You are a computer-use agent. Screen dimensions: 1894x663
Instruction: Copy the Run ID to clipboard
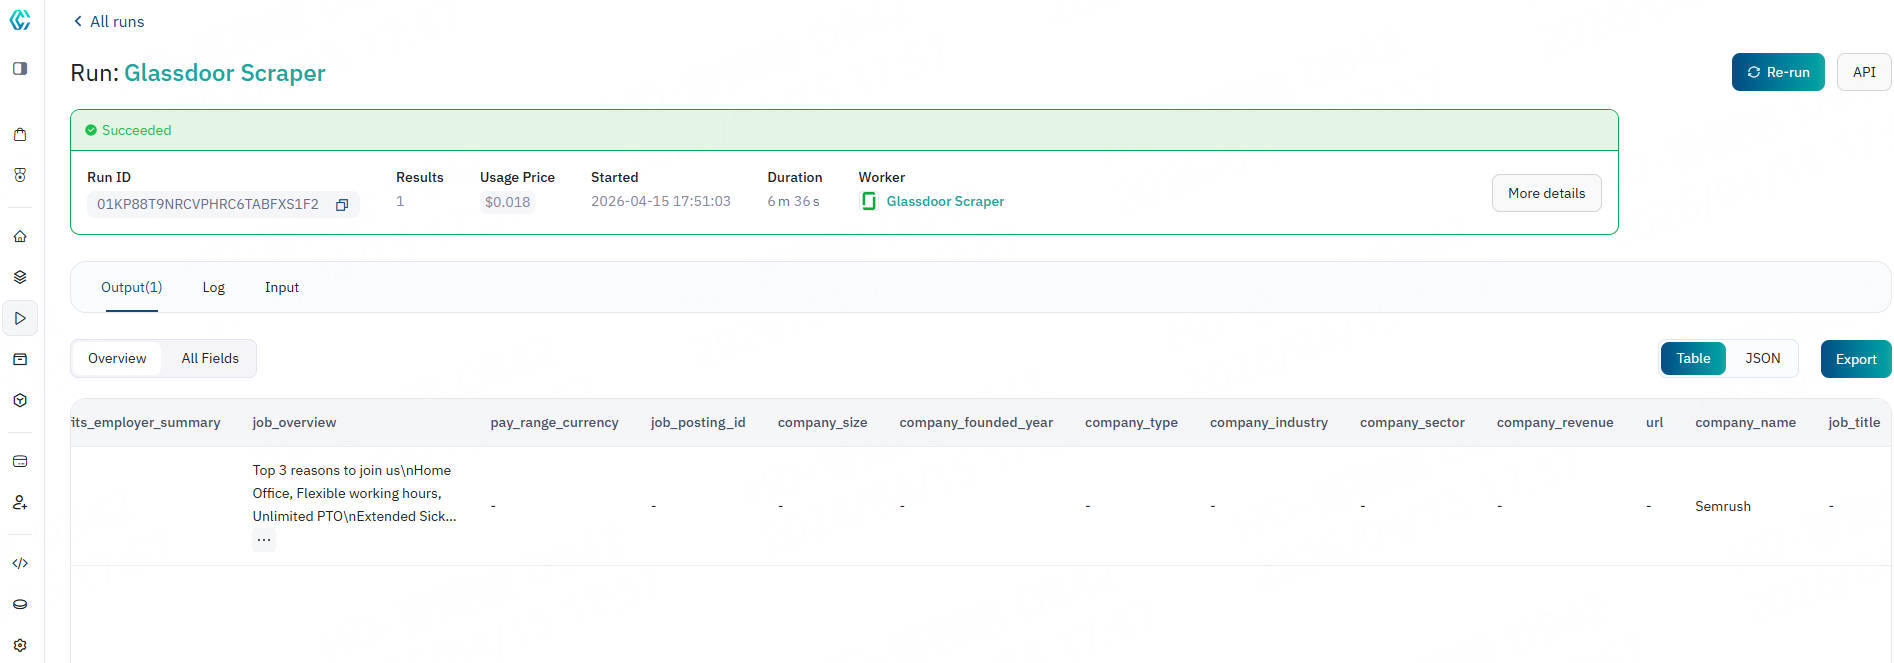[x=342, y=205]
